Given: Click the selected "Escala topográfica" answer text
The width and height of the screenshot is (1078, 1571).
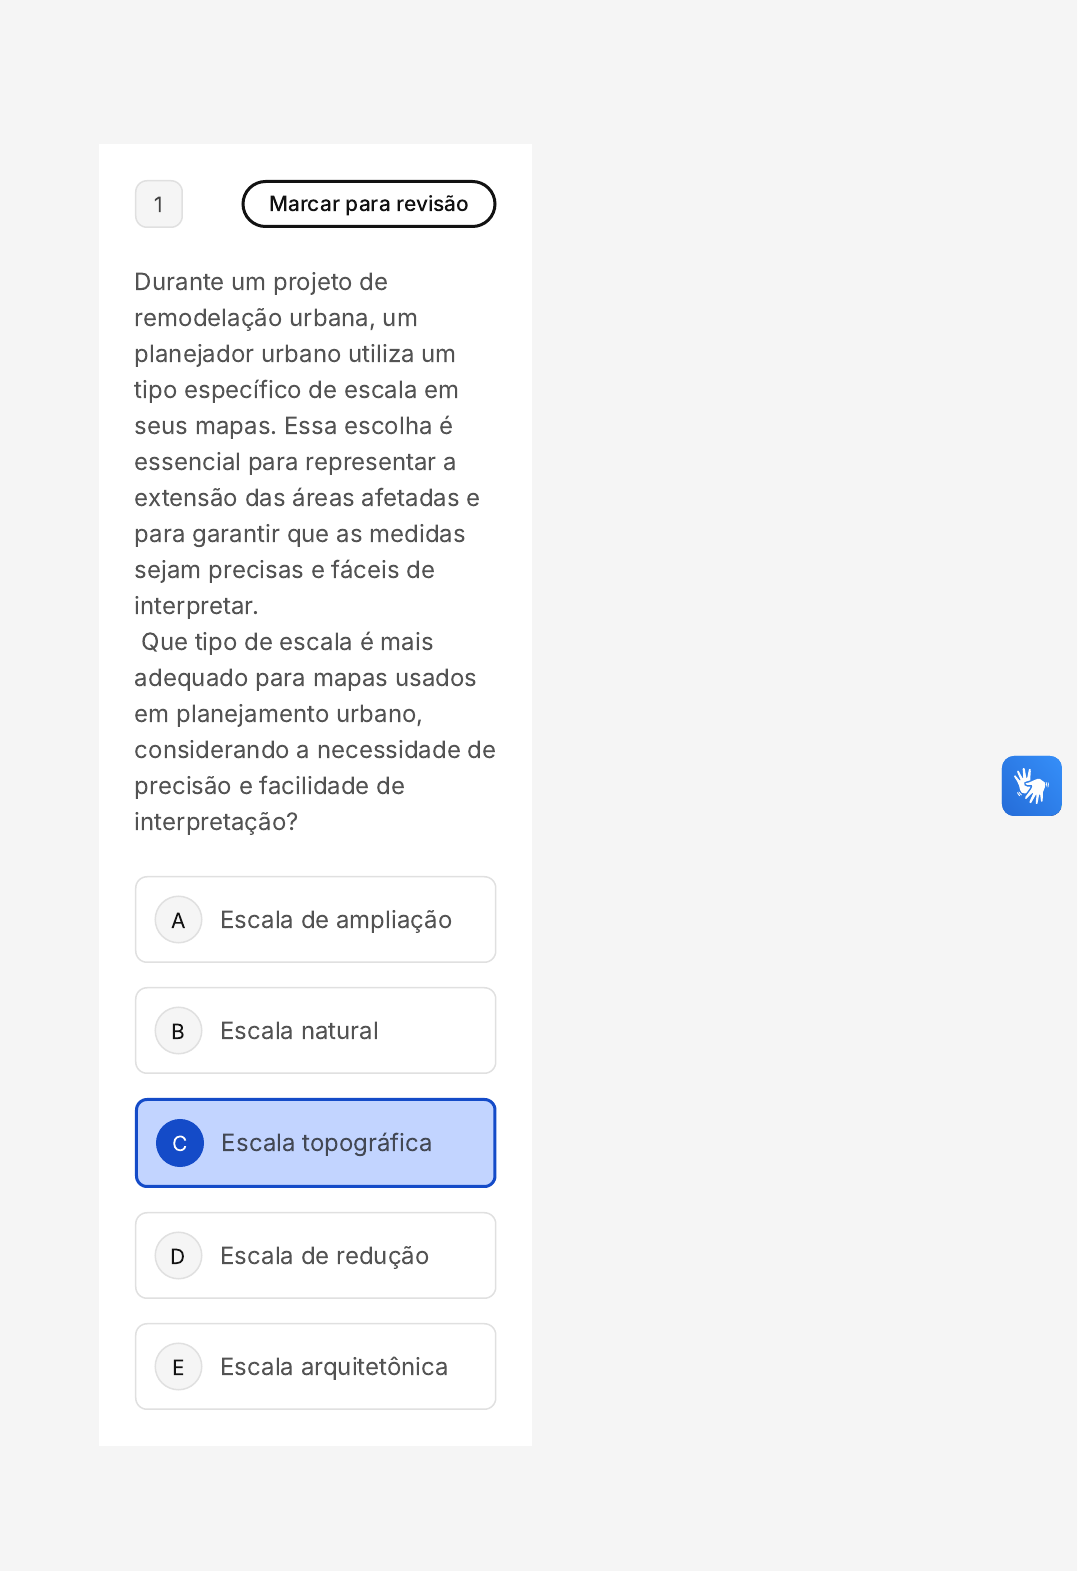Looking at the screenshot, I should [326, 1143].
